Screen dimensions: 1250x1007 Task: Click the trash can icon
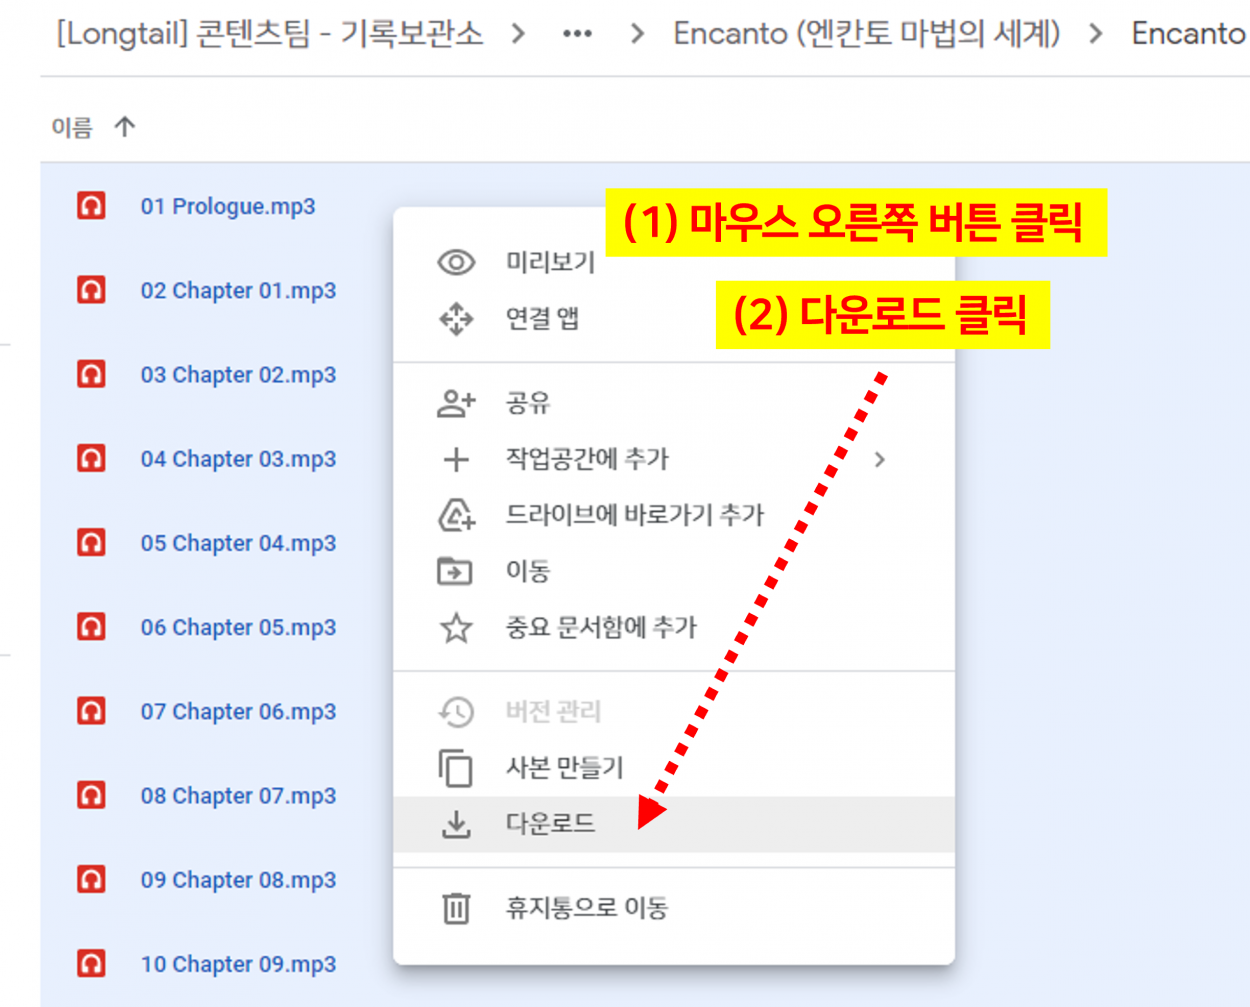(x=456, y=908)
